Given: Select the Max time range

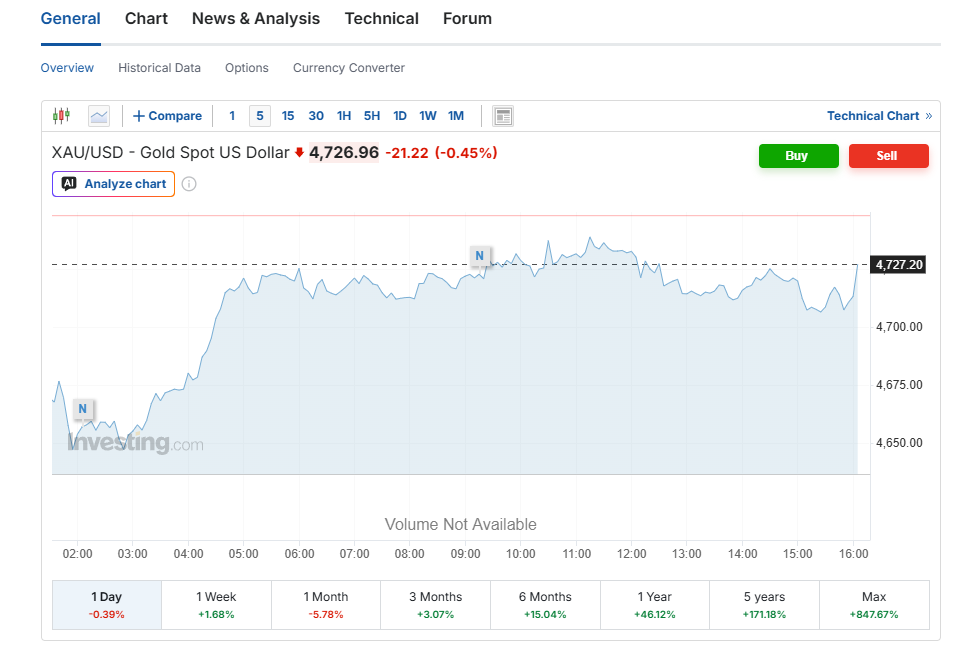Looking at the screenshot, I should pos(874,605).
